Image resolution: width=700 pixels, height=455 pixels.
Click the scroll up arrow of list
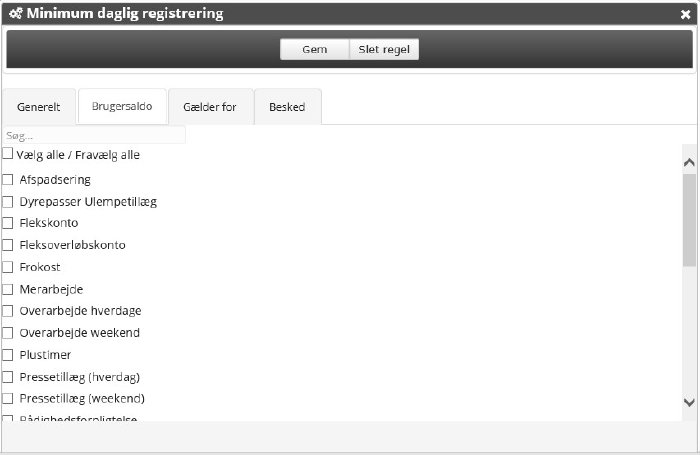click(689, 162)
